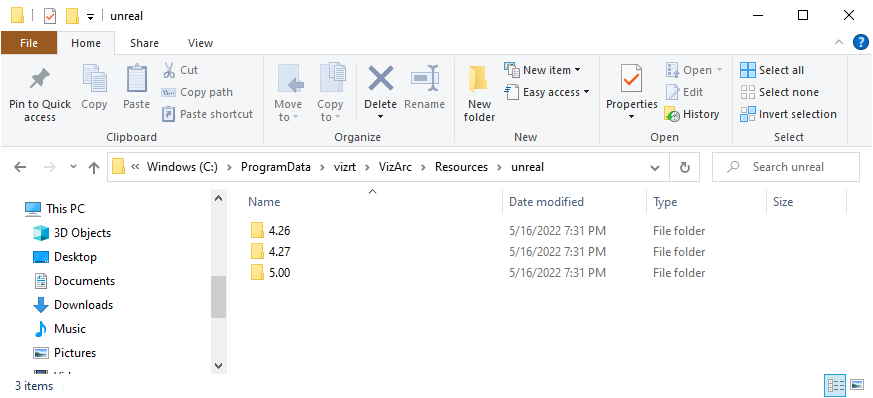
Task: Open file History
Action: coord(692,114)
